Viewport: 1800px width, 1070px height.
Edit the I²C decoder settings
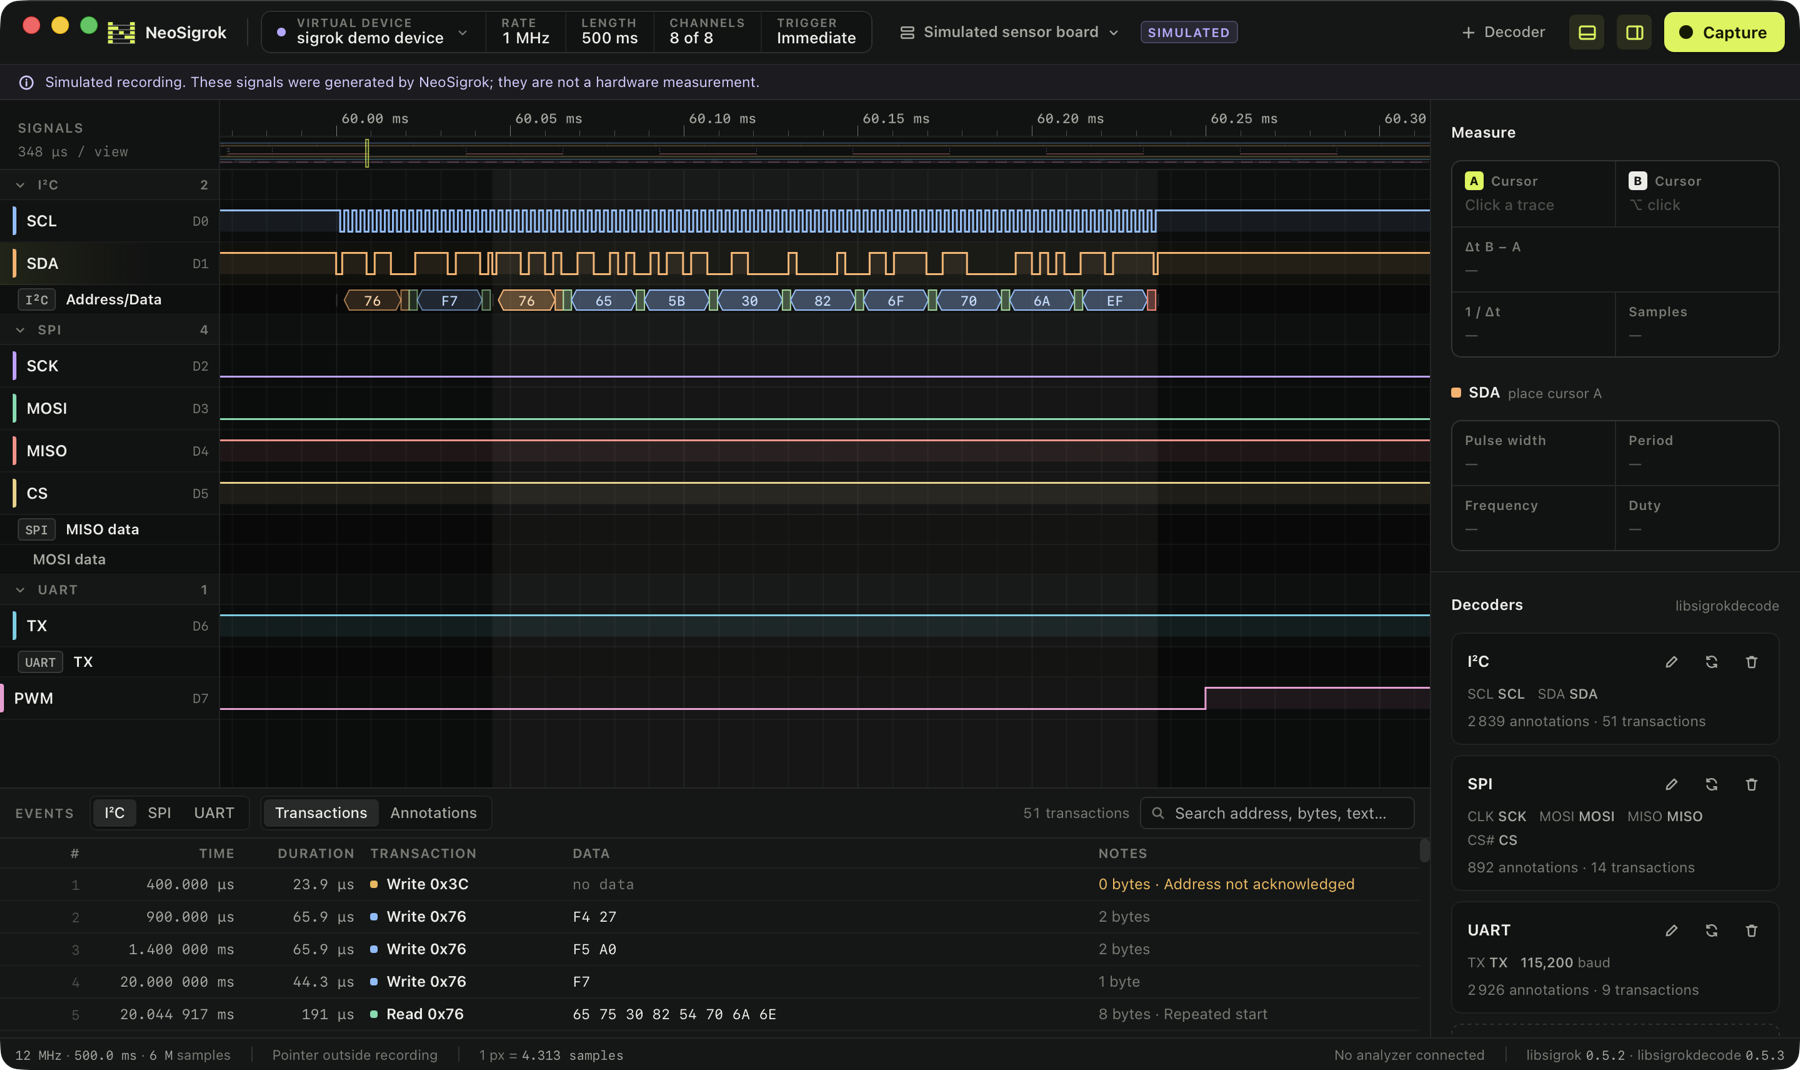click(1671, 662)
